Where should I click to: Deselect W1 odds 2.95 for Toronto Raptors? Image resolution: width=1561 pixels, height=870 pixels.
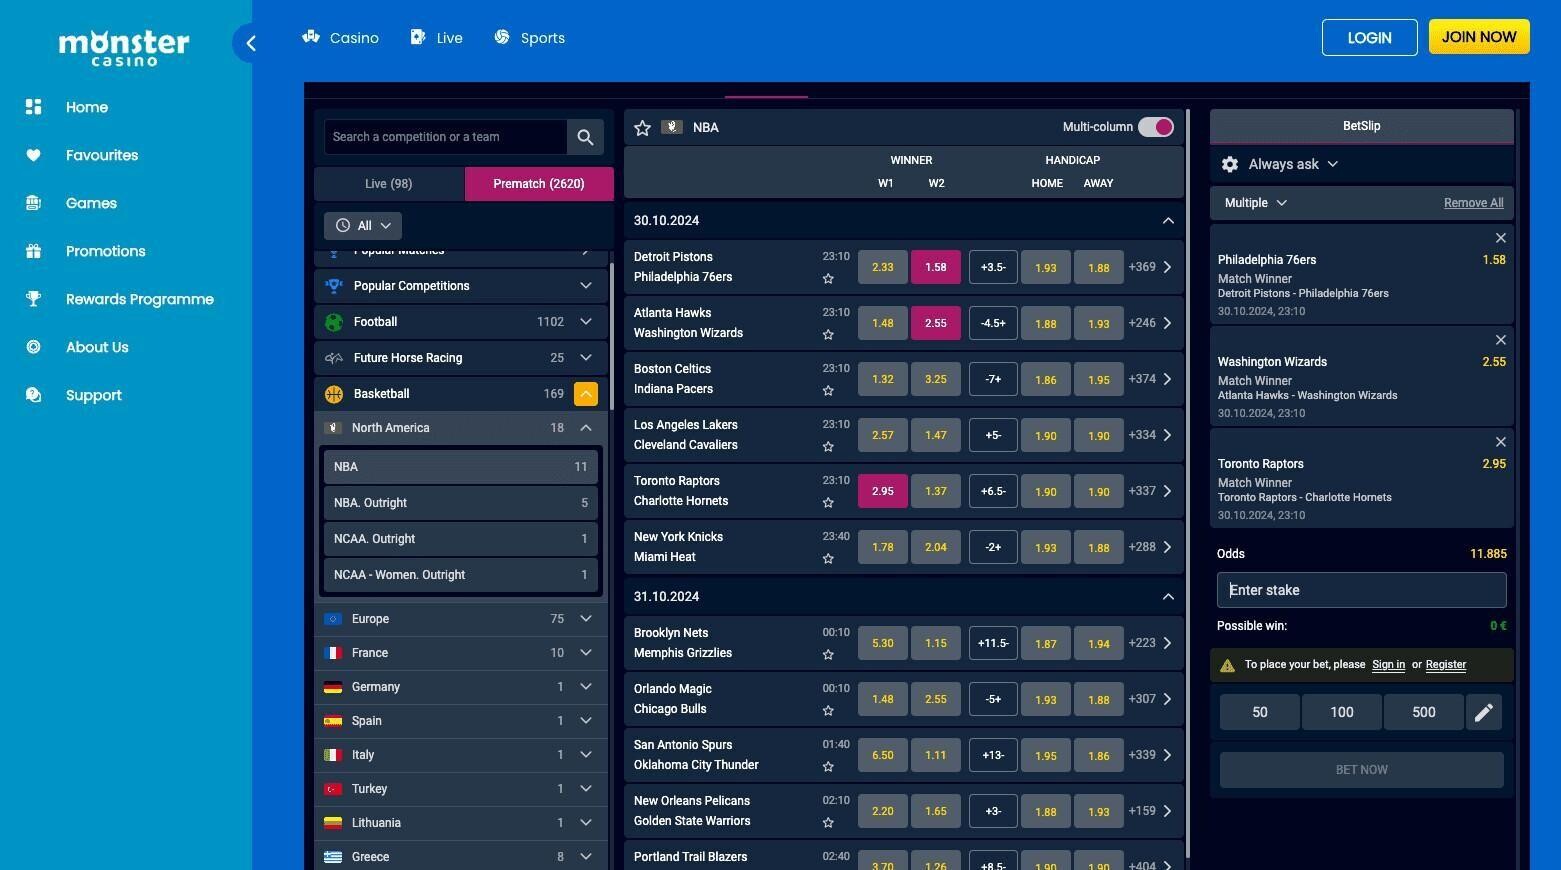click(x=883, y=491)
